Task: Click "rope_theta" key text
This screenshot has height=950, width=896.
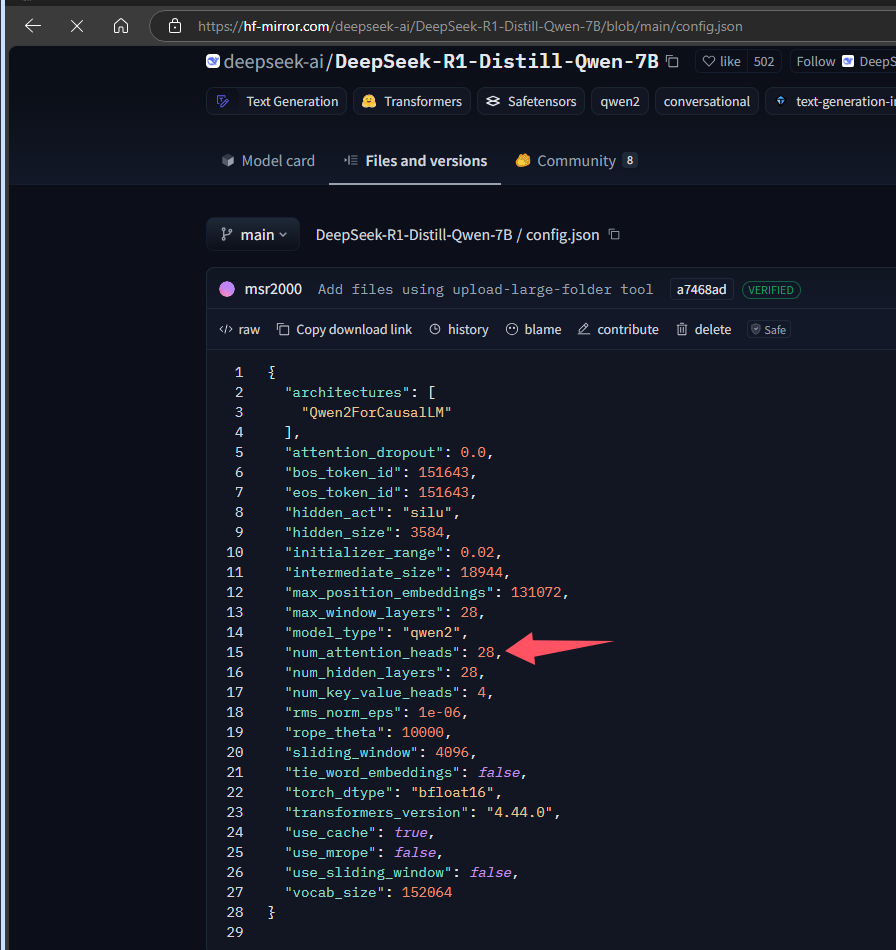Action: [x=335, y=732]
